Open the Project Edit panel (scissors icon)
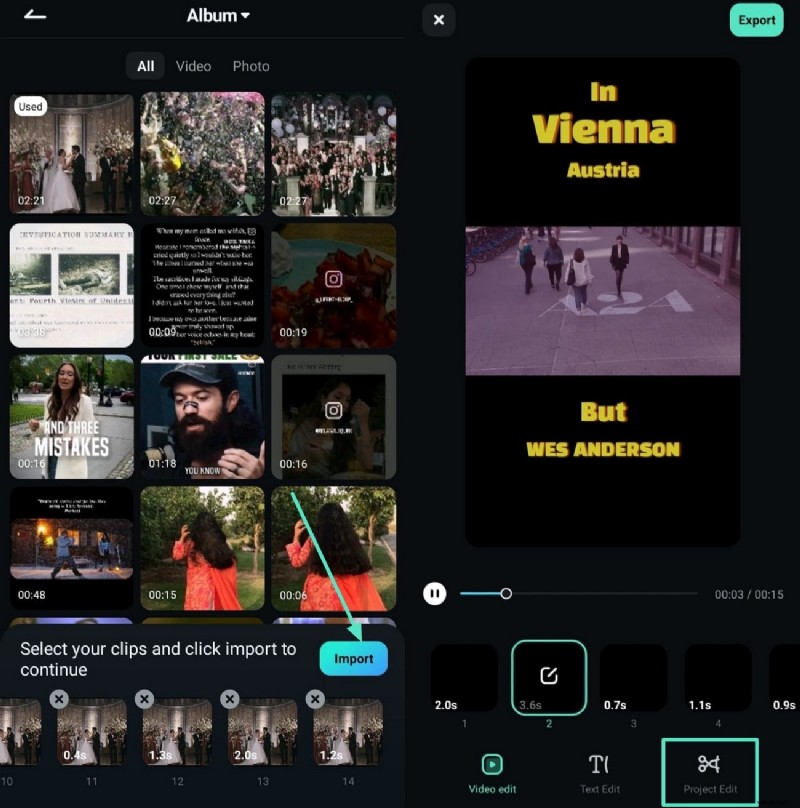Screen dimensions: 800x808 click(710, 770)
